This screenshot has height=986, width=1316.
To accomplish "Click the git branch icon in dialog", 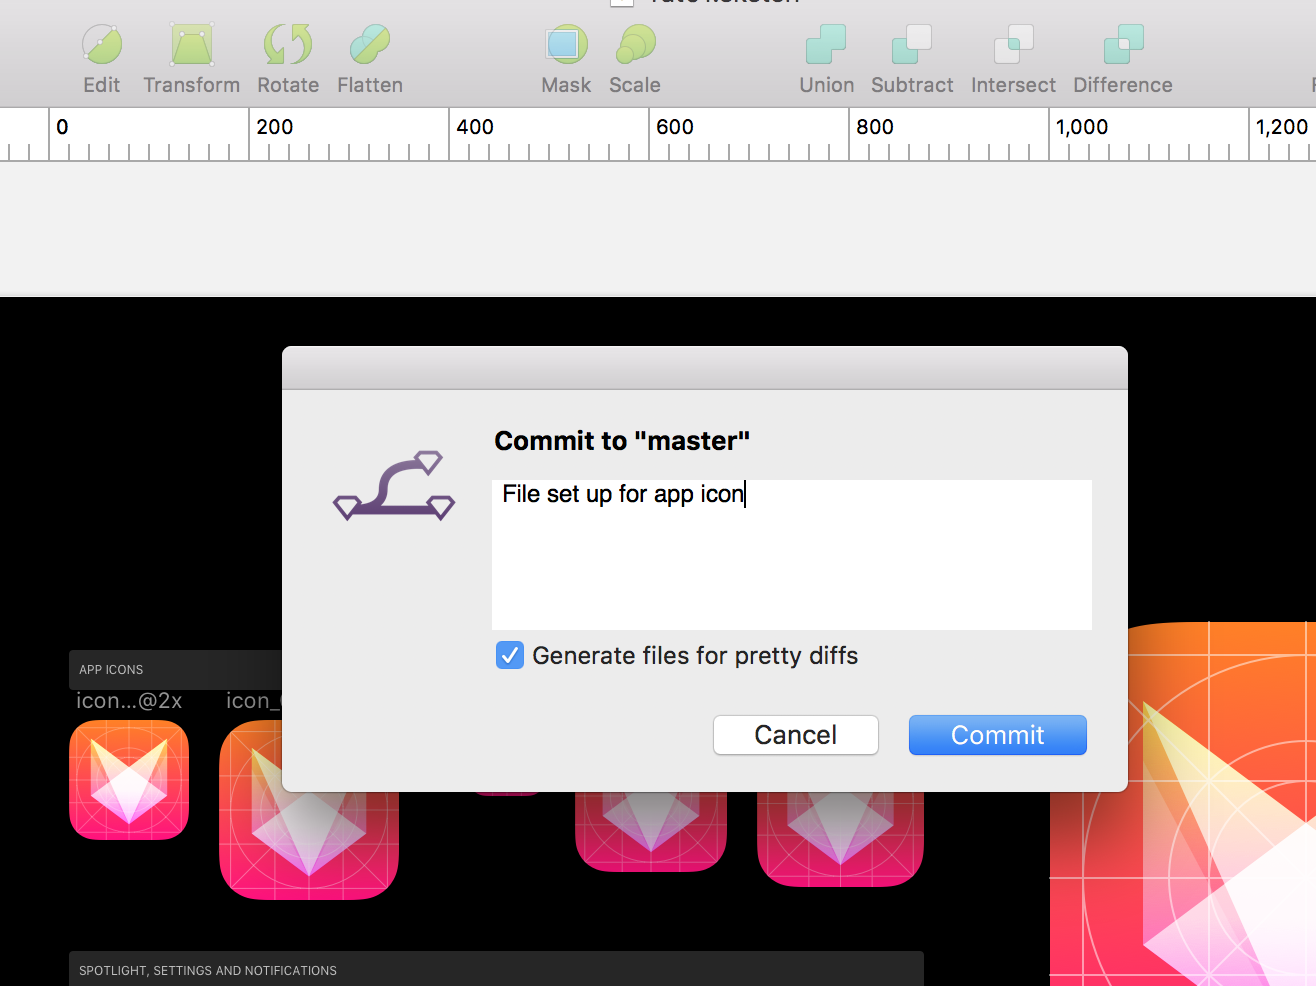I will coord(394,486).
